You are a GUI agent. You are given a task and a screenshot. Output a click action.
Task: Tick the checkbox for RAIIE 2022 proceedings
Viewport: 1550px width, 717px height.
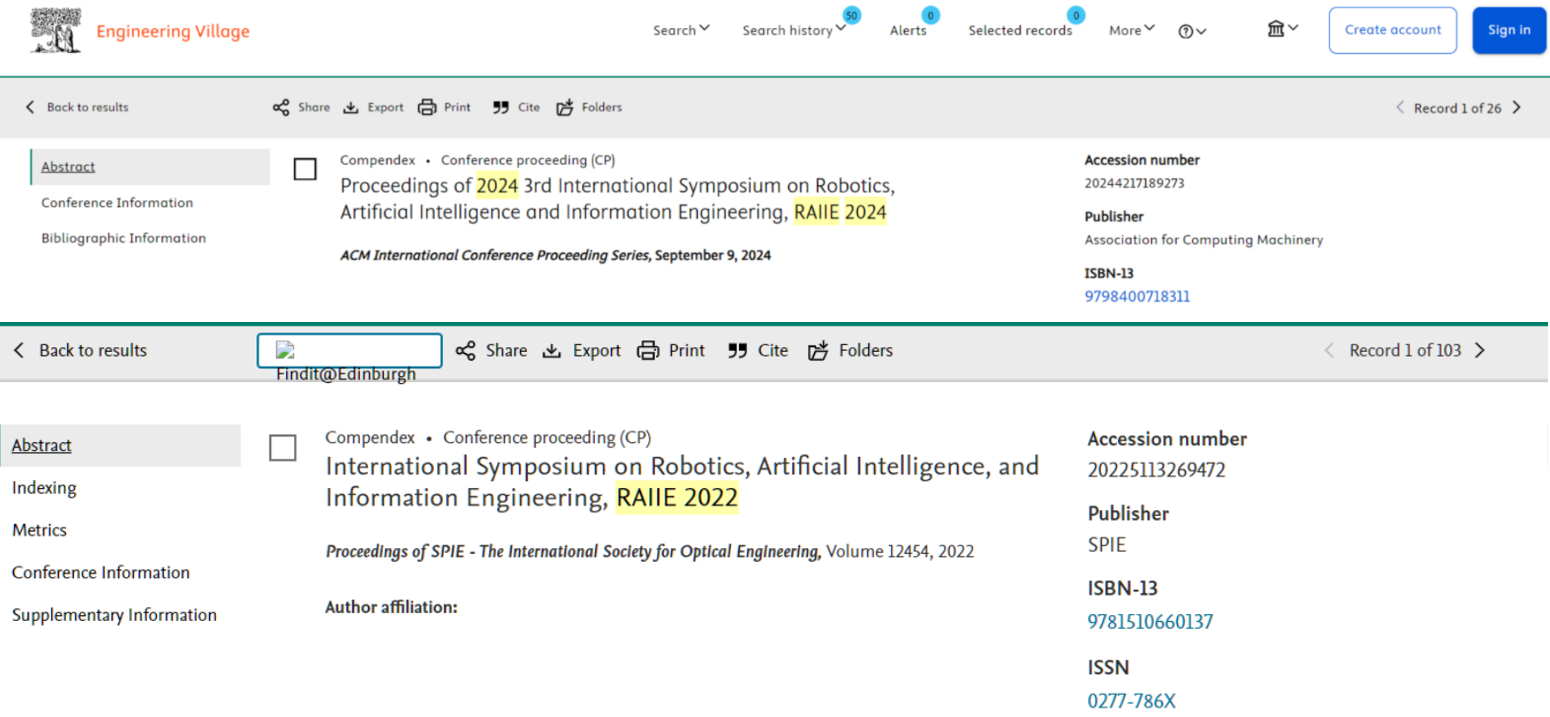[283, 448]
